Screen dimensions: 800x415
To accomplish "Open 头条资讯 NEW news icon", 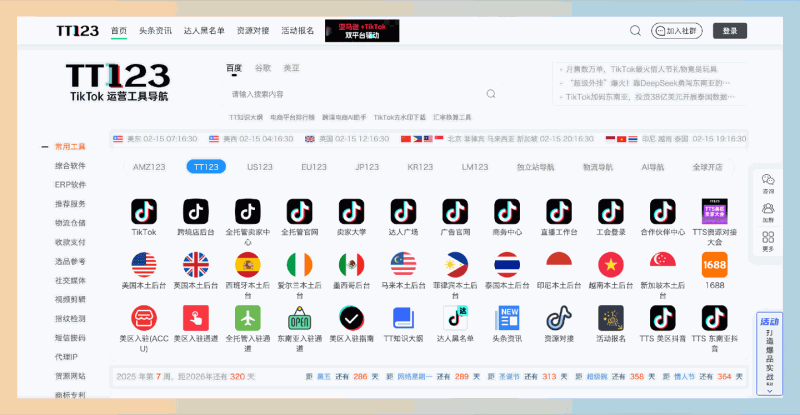I will (507, 318).
